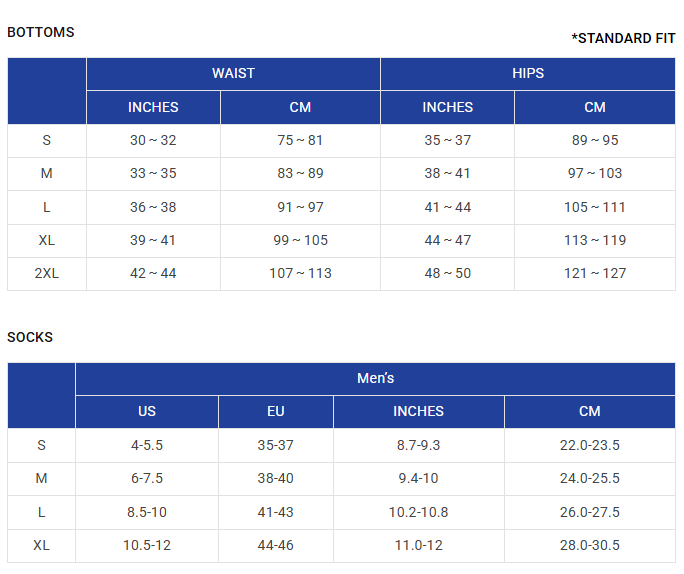Image resolution: width=684 pixels, height=574 pixels.
Task: Select the EU column header
Action: click(x=276, y=411)
